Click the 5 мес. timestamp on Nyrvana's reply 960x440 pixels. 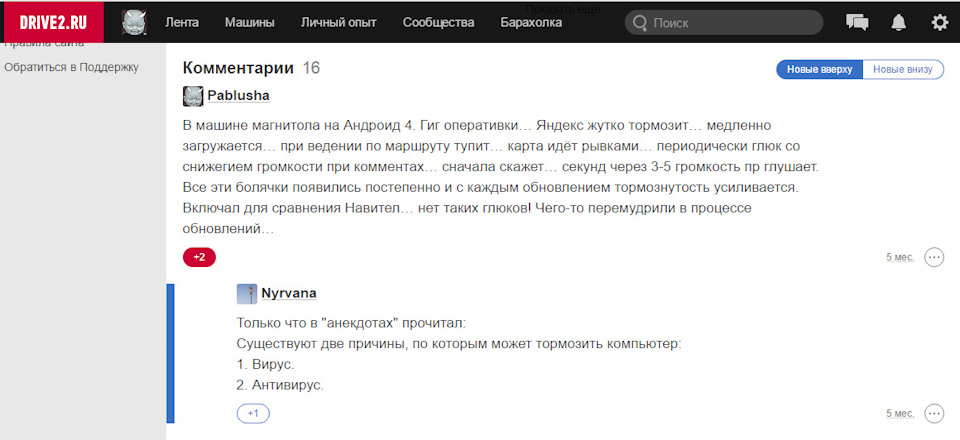(900, 414)
